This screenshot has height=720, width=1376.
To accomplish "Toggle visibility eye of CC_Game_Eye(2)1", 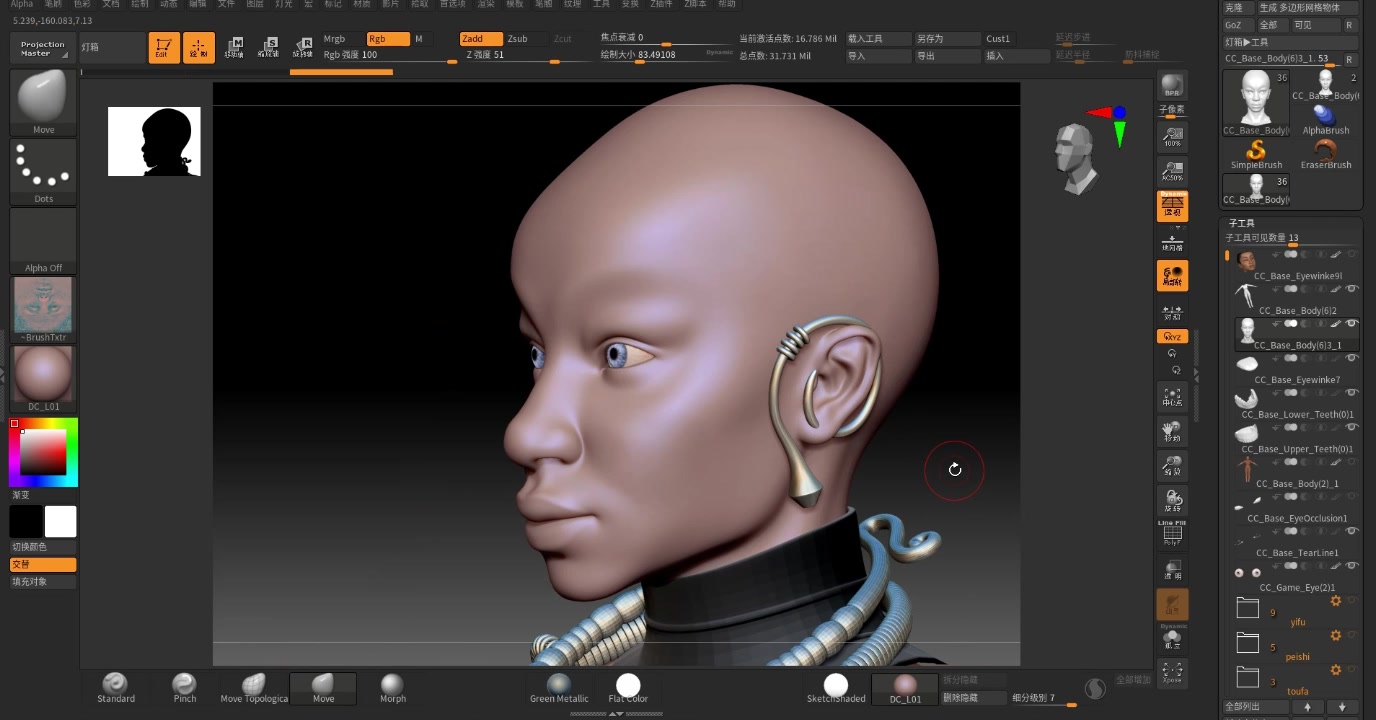I will tap(1352, 566).
